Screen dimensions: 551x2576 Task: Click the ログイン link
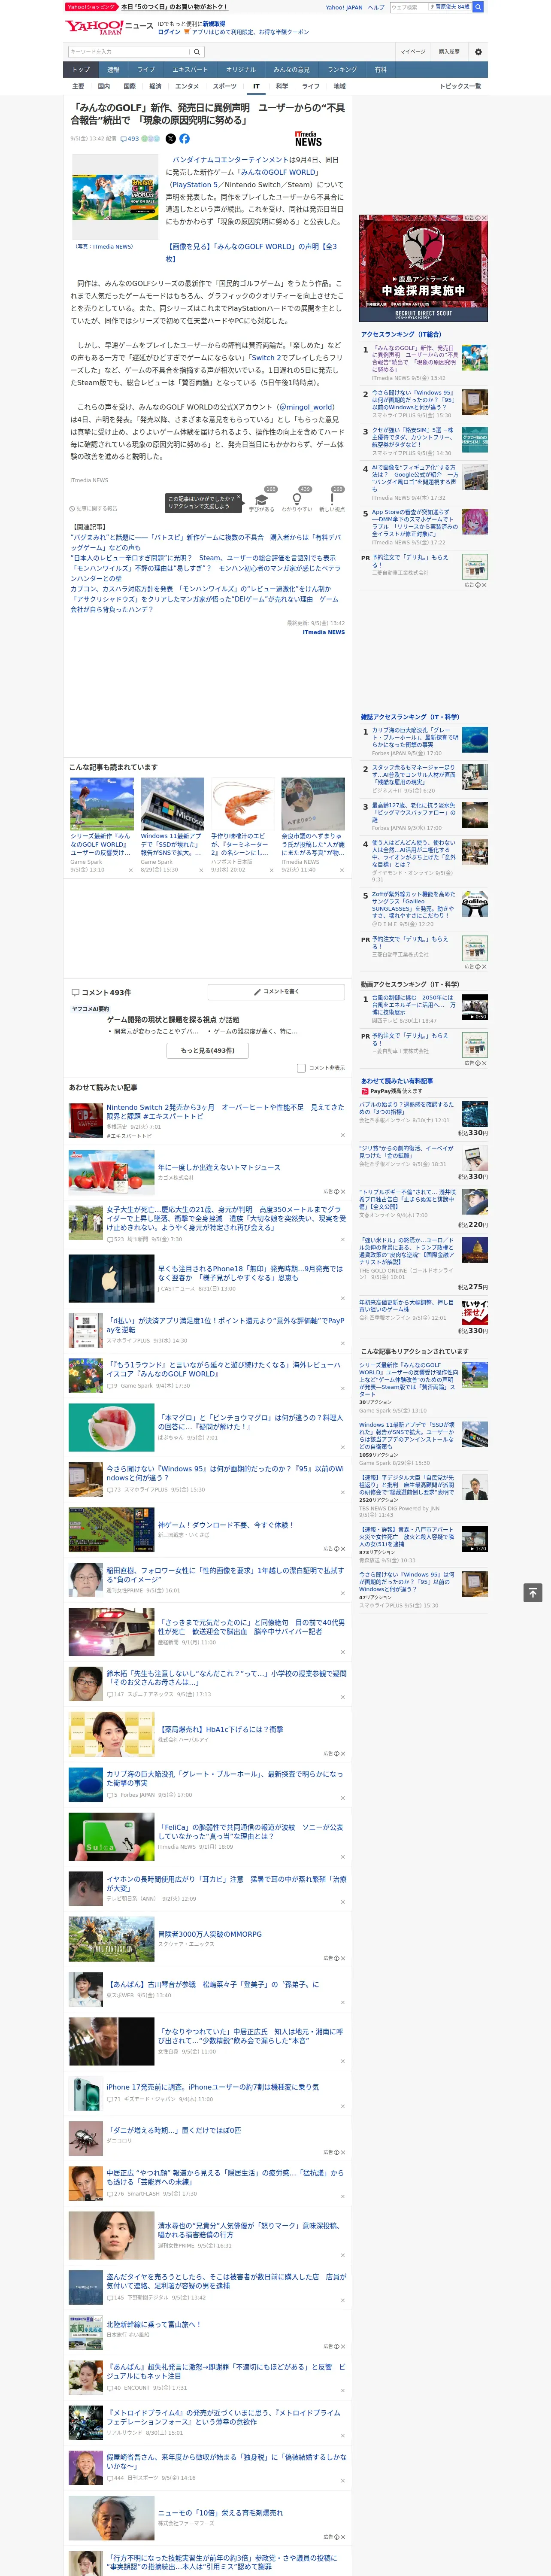pos(169,32)
